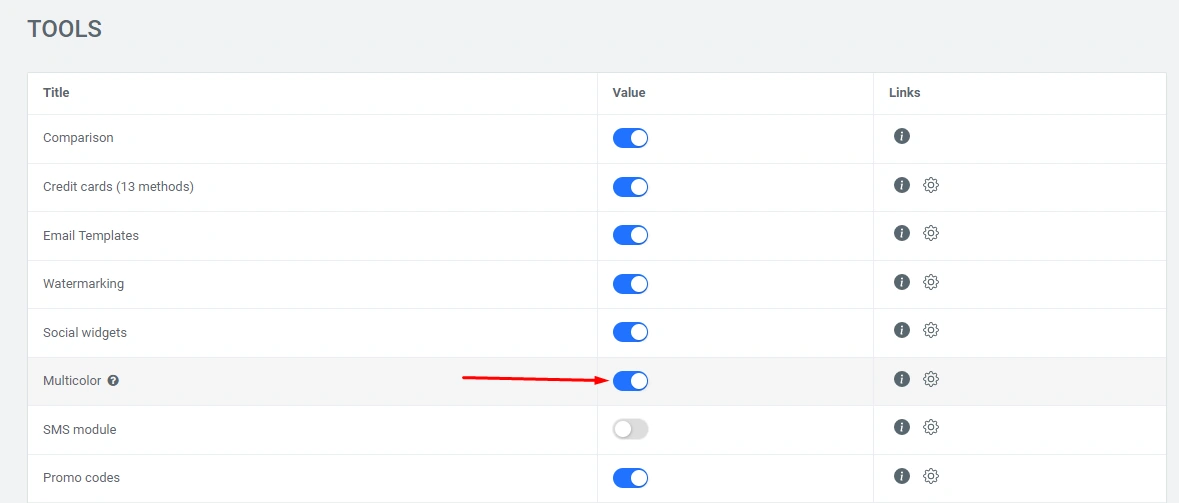View Email Templates info icon
The height and width of the screenshot is (503, 1179).
pyautogui.click(x=901, y=233)
